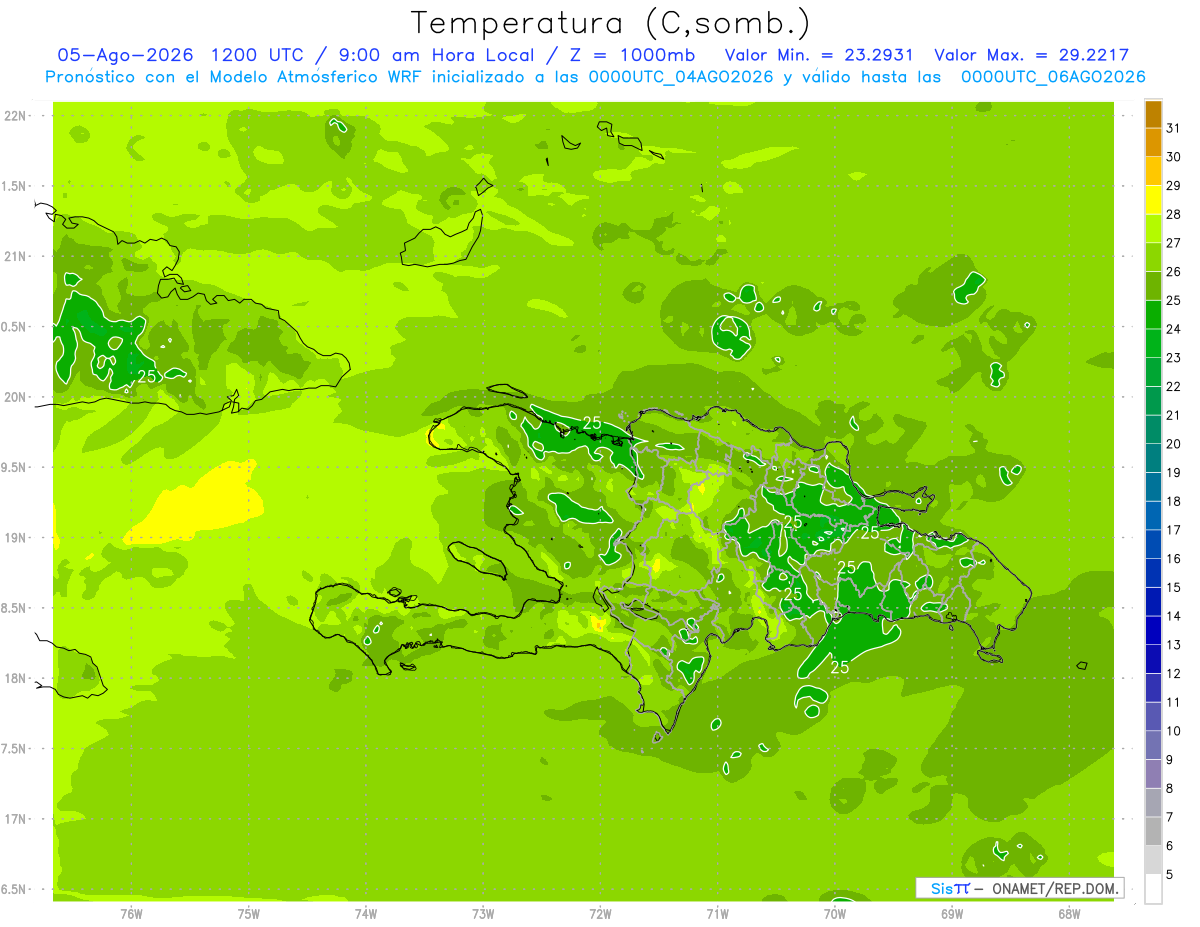The height and width of the screenshot is (927, 1200).
Task: Click the '76W' longitude label
Action: tap(131, 913)
